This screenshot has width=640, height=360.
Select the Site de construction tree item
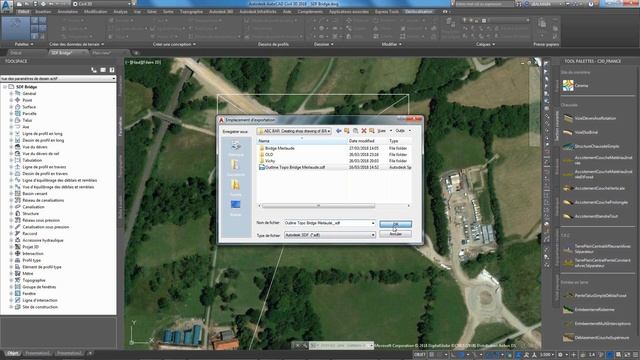click(40, 307)
